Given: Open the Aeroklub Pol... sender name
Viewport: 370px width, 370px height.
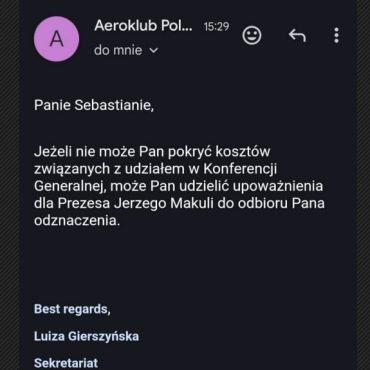Looking at the screenshot, I should [x=143, y=26].
